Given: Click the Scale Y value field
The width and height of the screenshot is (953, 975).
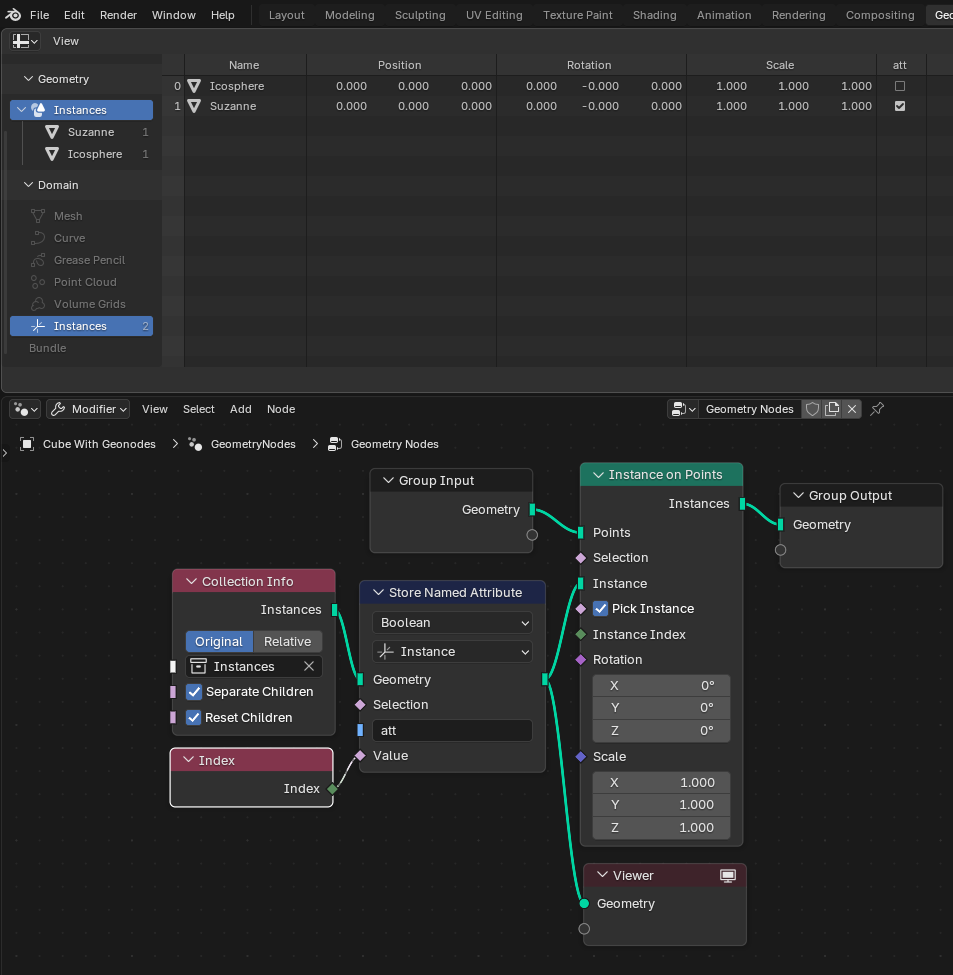Looking at the screenshot, I should pyautogui.click(x=661, y=805).
